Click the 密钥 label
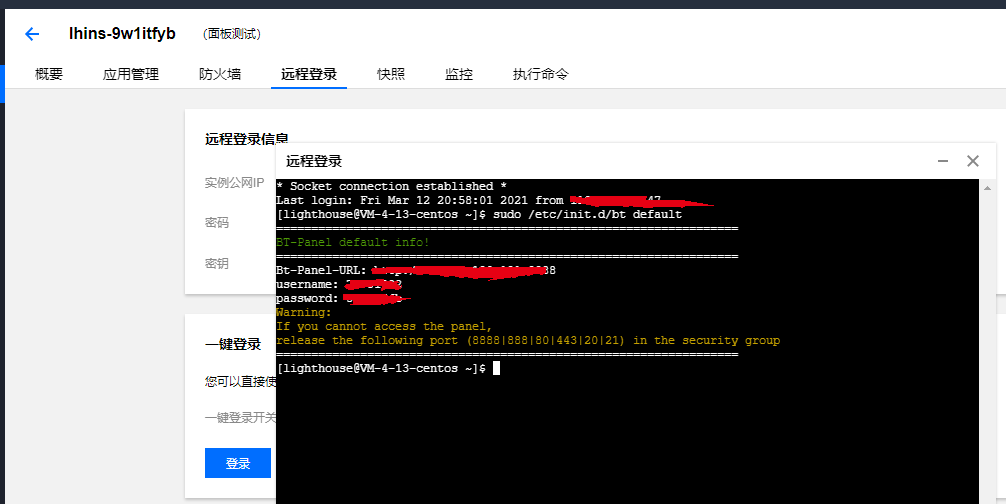 [x=217, y=263]
